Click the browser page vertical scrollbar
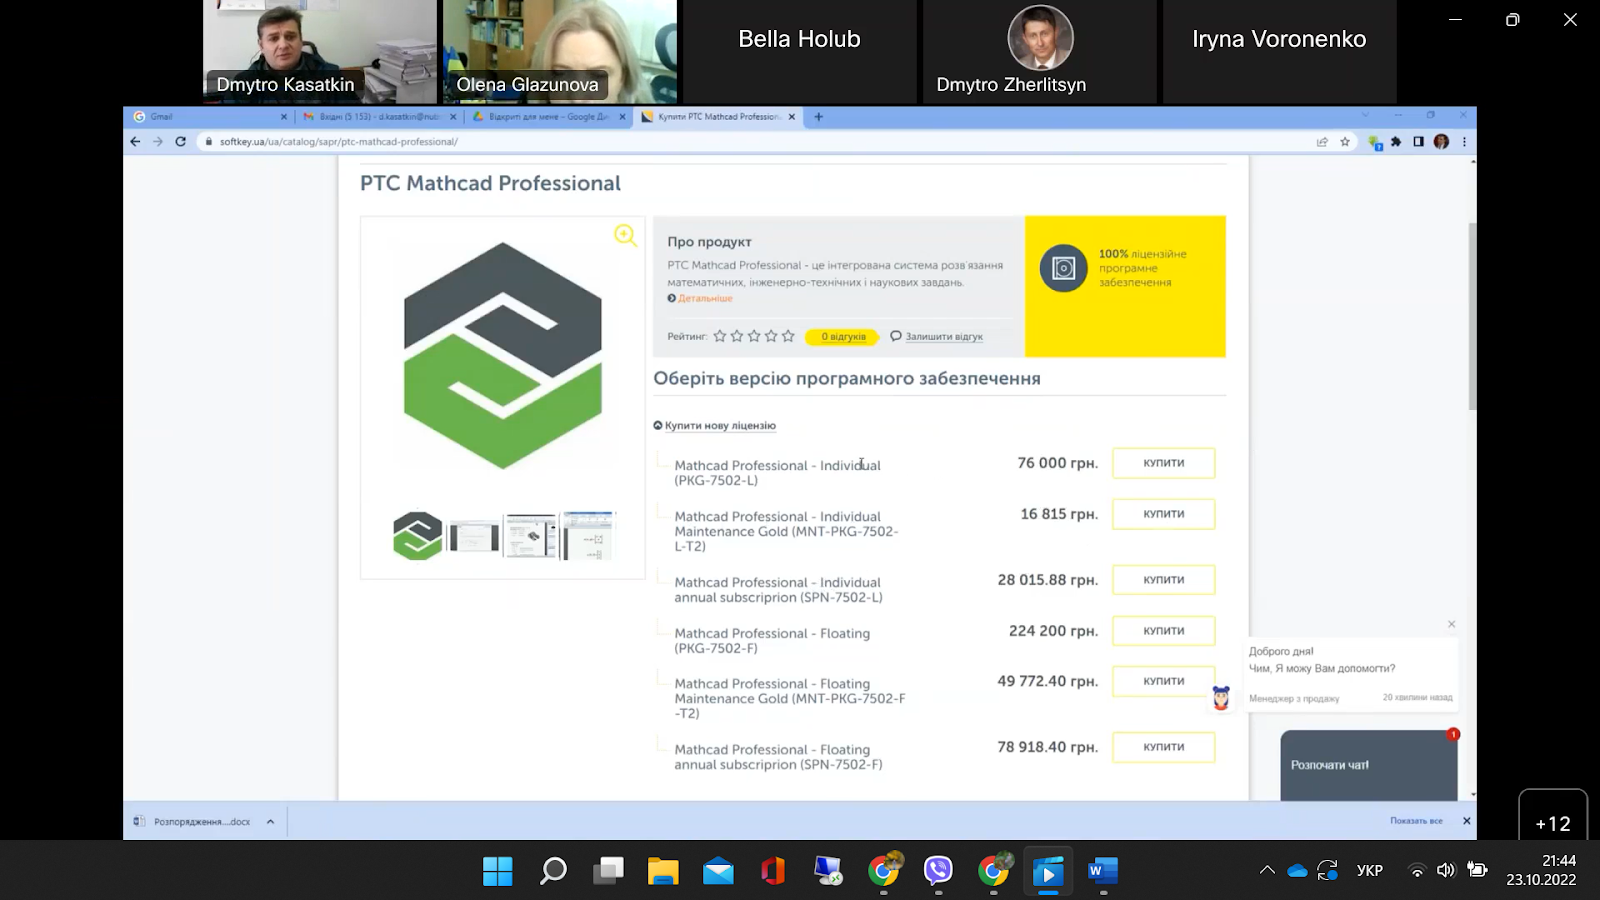The image size is (1600, 900). pos(1472,316)
